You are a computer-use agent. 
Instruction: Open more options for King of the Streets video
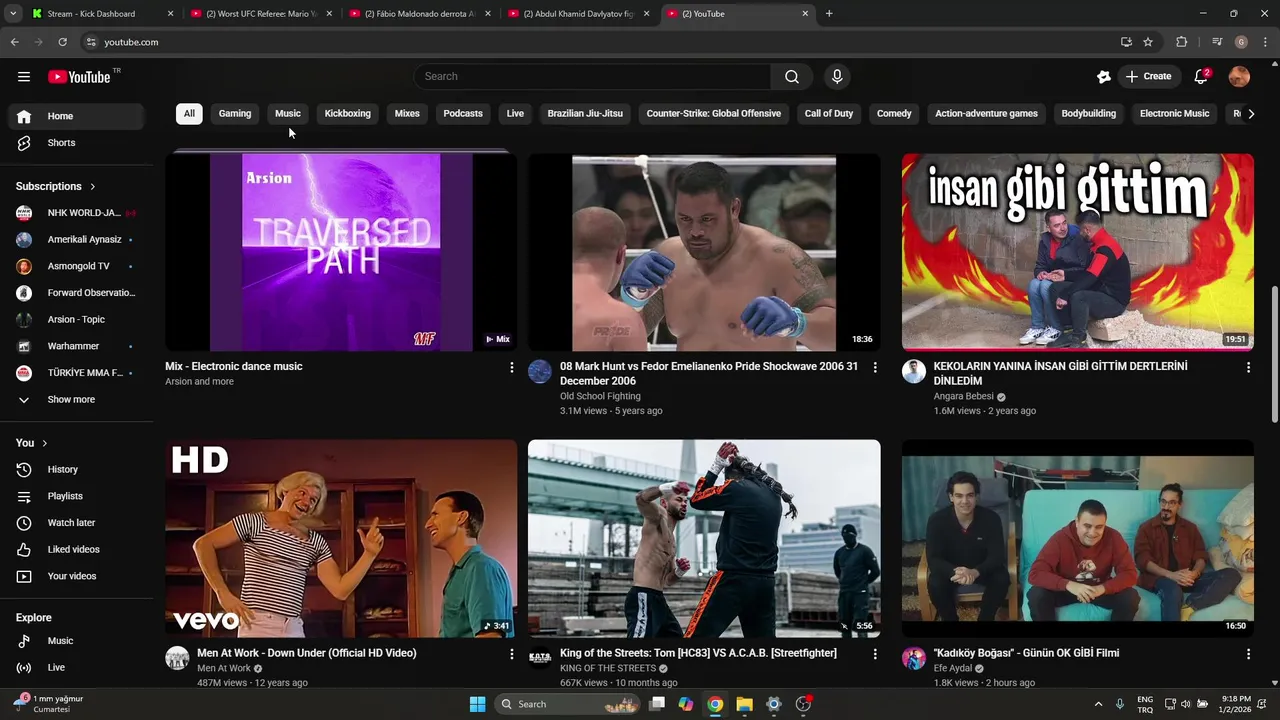point(875,654)
